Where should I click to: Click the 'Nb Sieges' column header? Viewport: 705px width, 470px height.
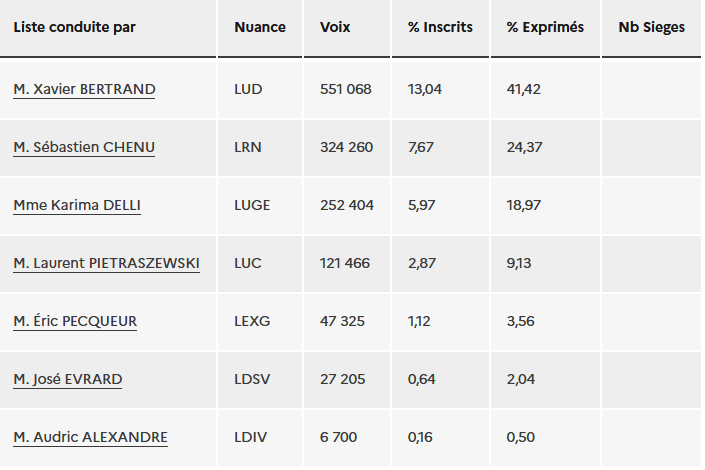pyautogui.click(x=651, y=27)
